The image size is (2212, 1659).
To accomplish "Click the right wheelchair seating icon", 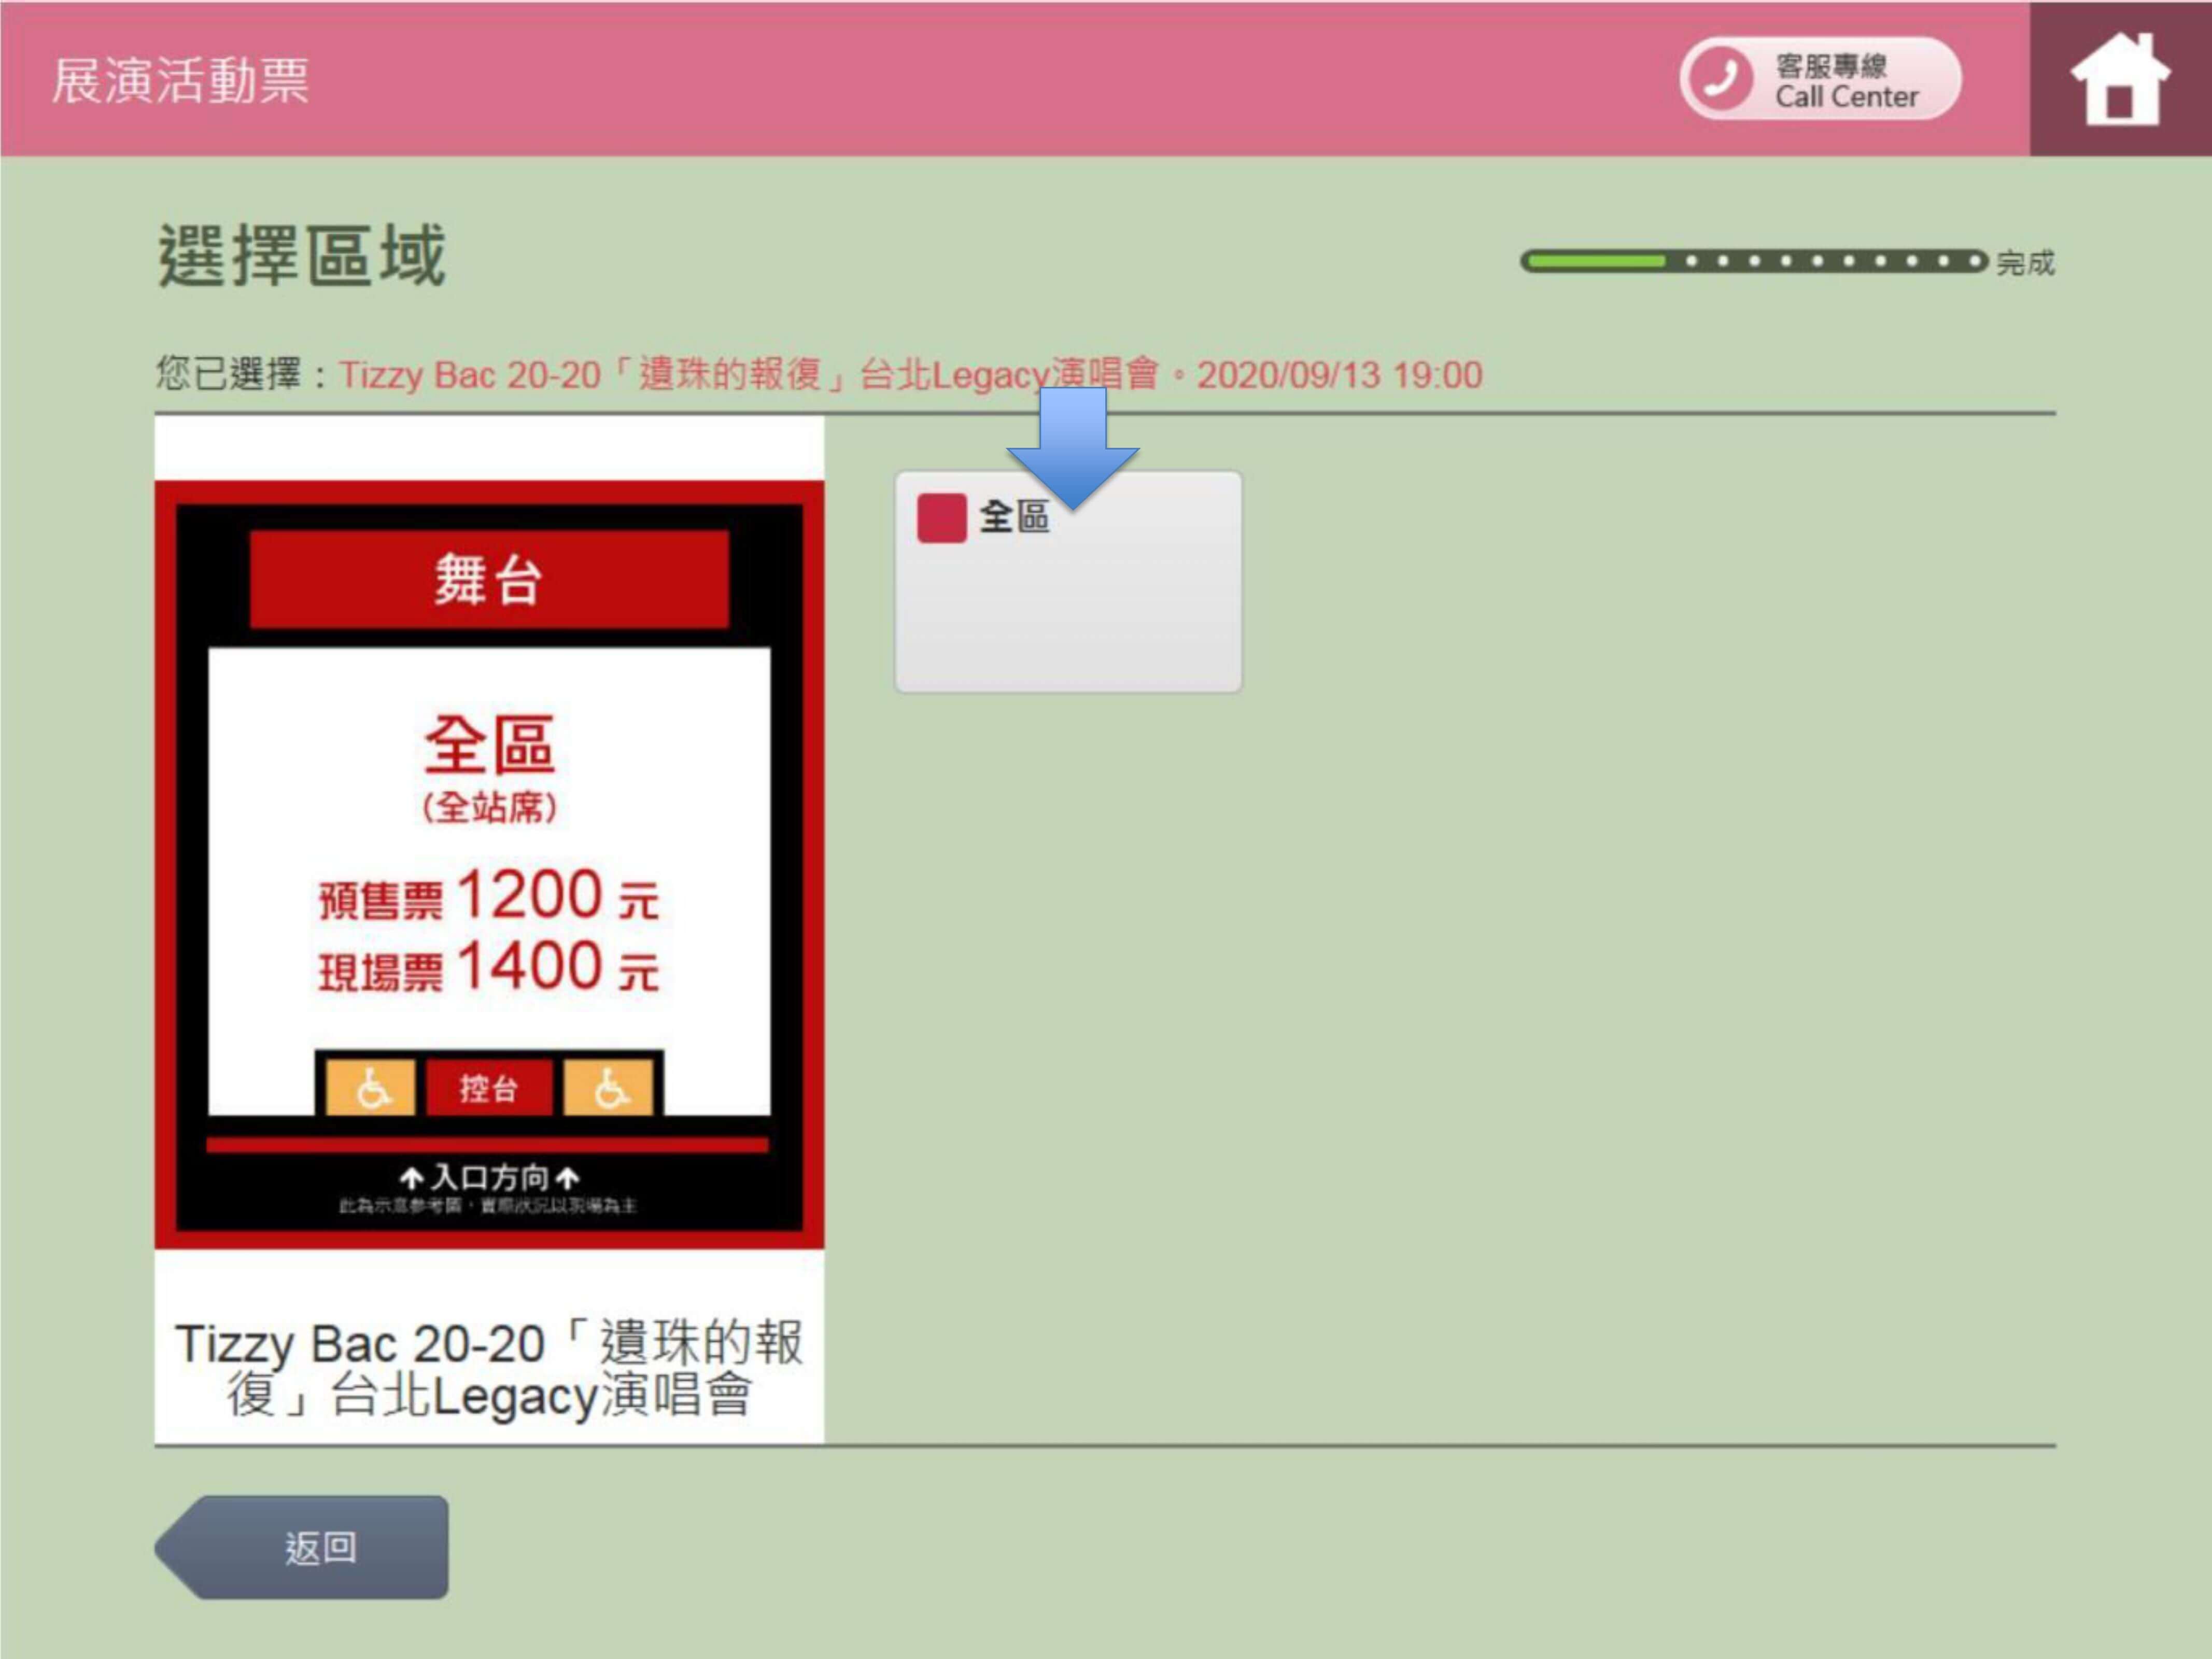I will pos(609,1087).
